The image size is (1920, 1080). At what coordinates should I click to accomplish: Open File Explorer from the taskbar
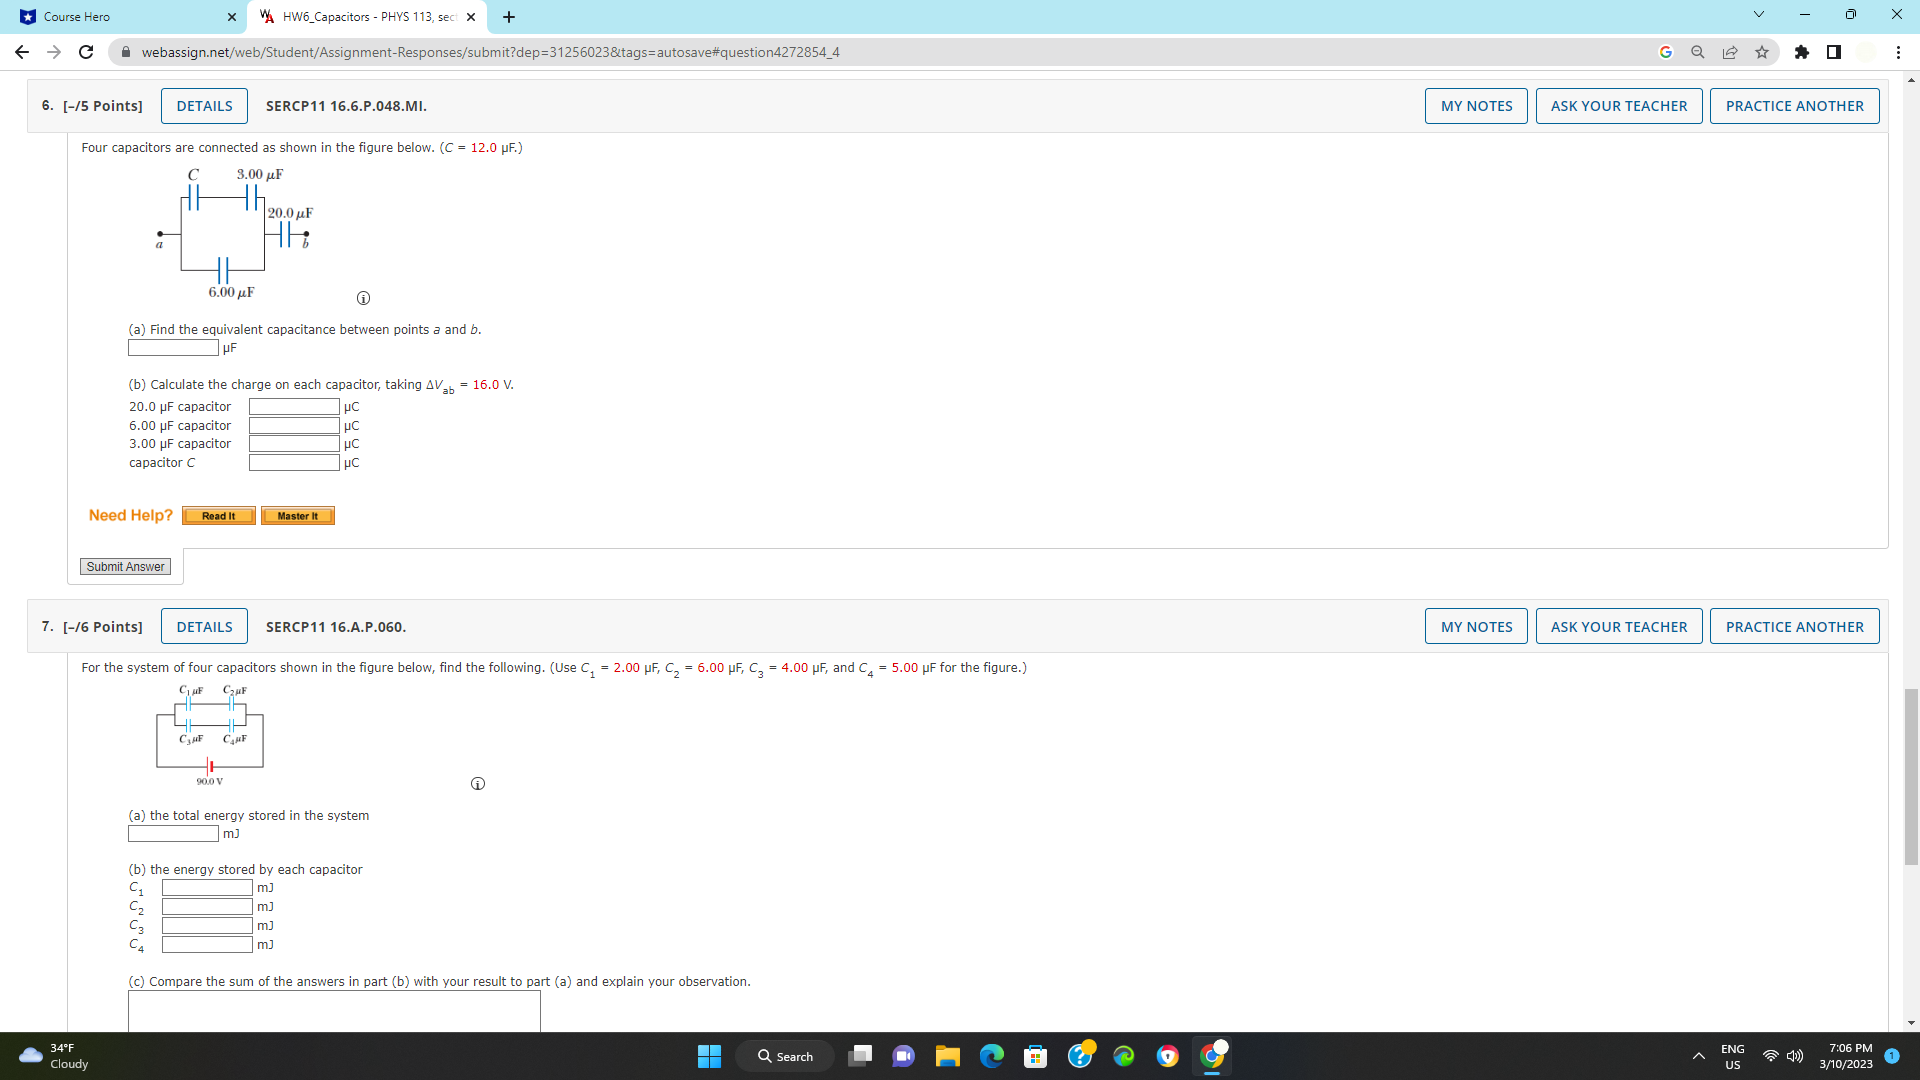(947, 1056)
